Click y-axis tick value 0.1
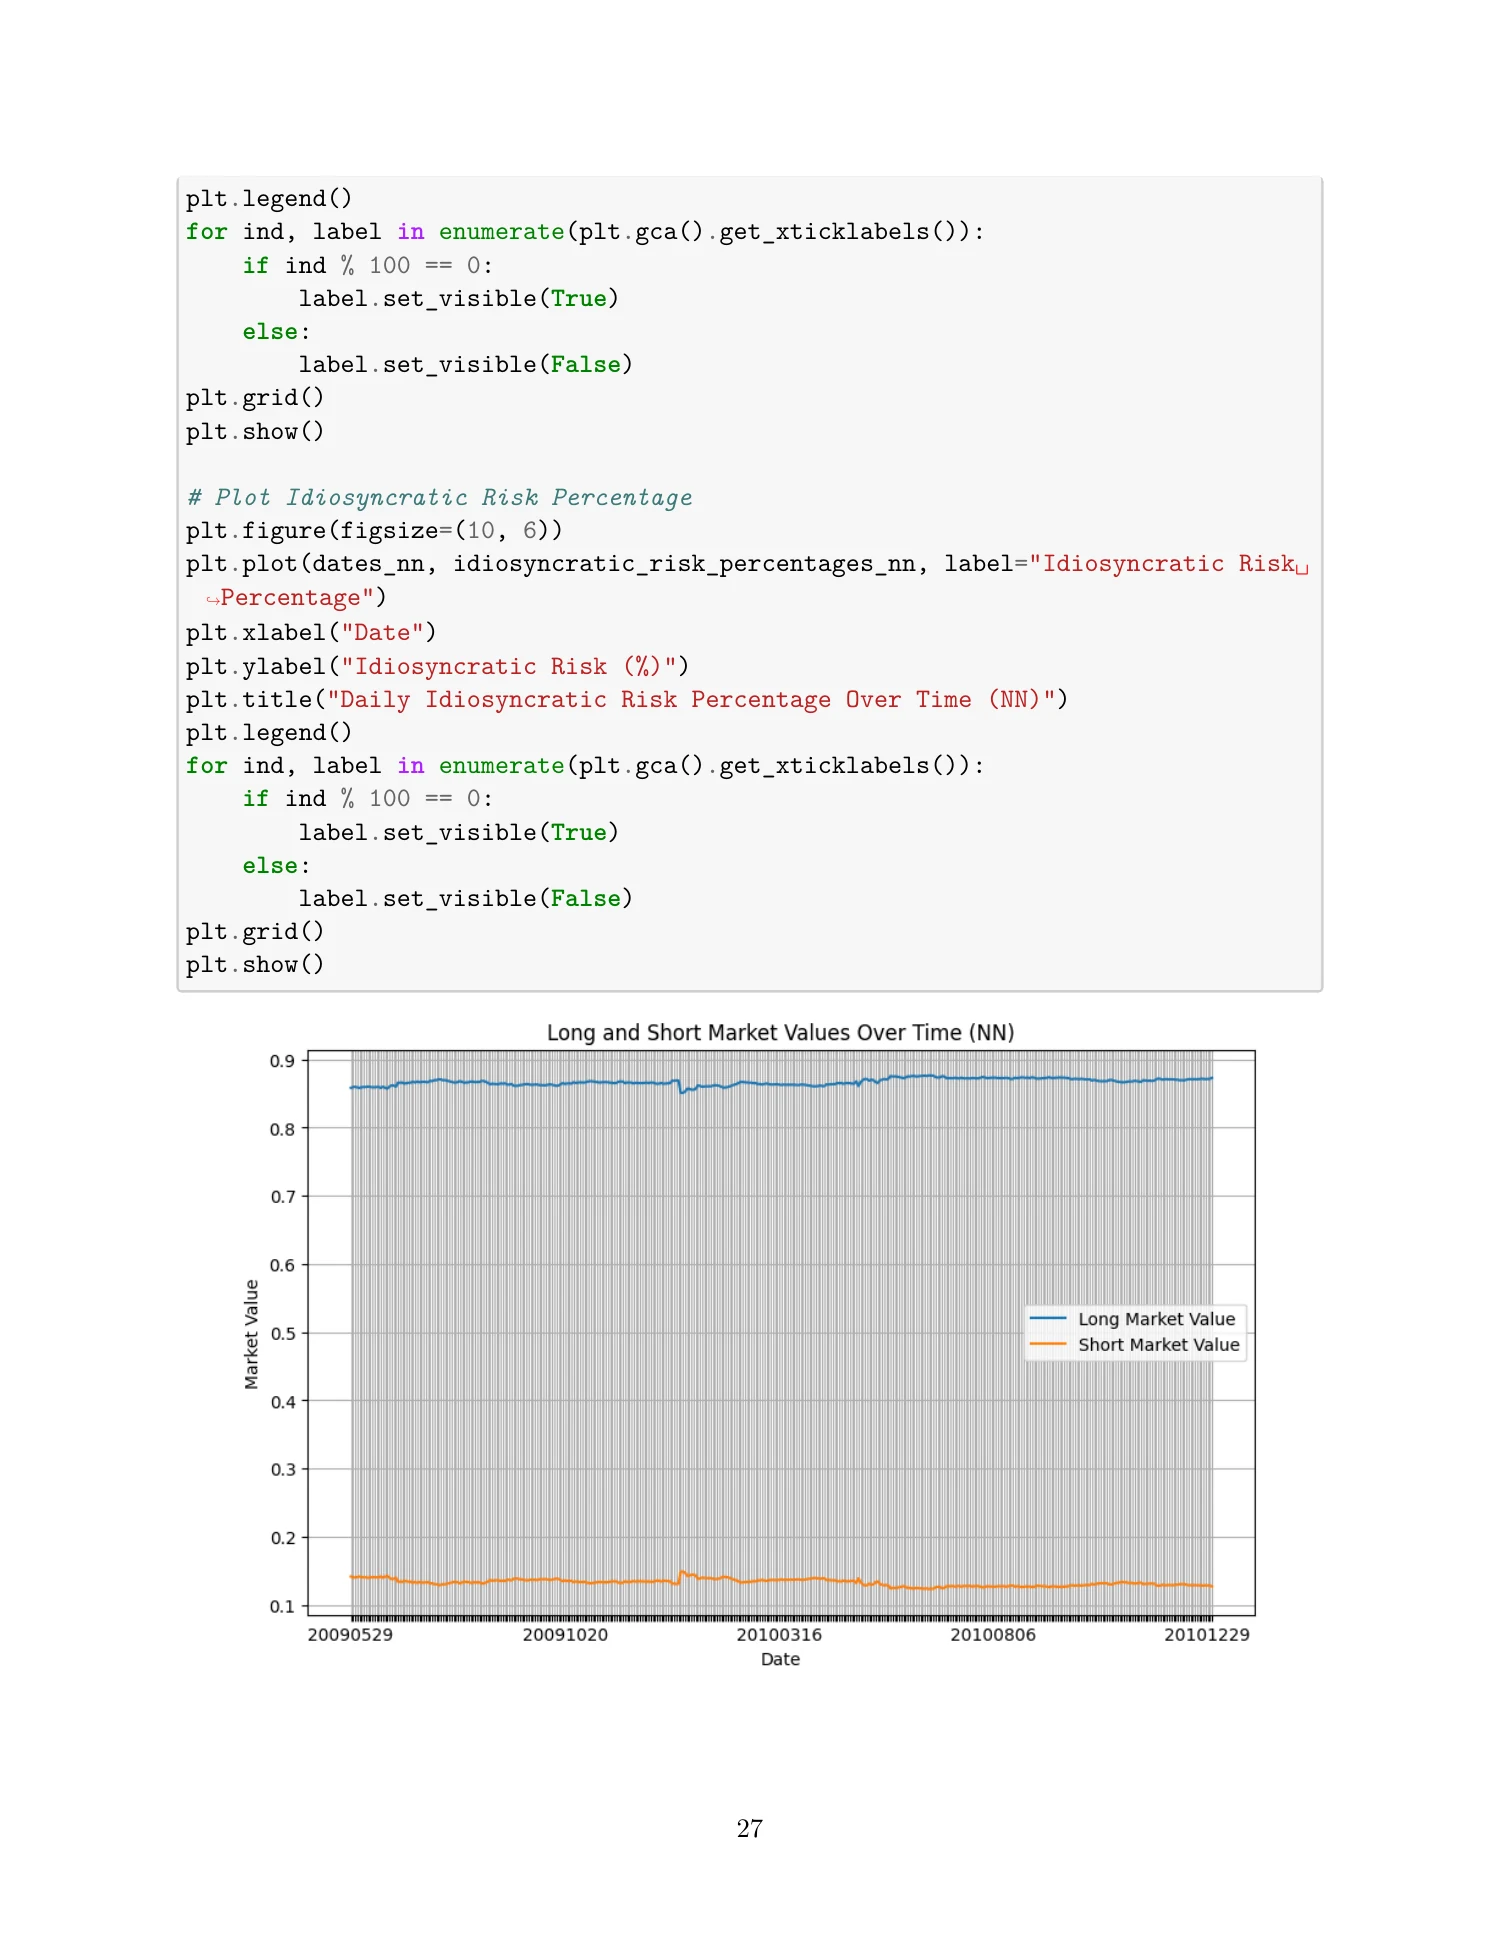This screenshot has width=1500, height=1942. pos(283,1607)
